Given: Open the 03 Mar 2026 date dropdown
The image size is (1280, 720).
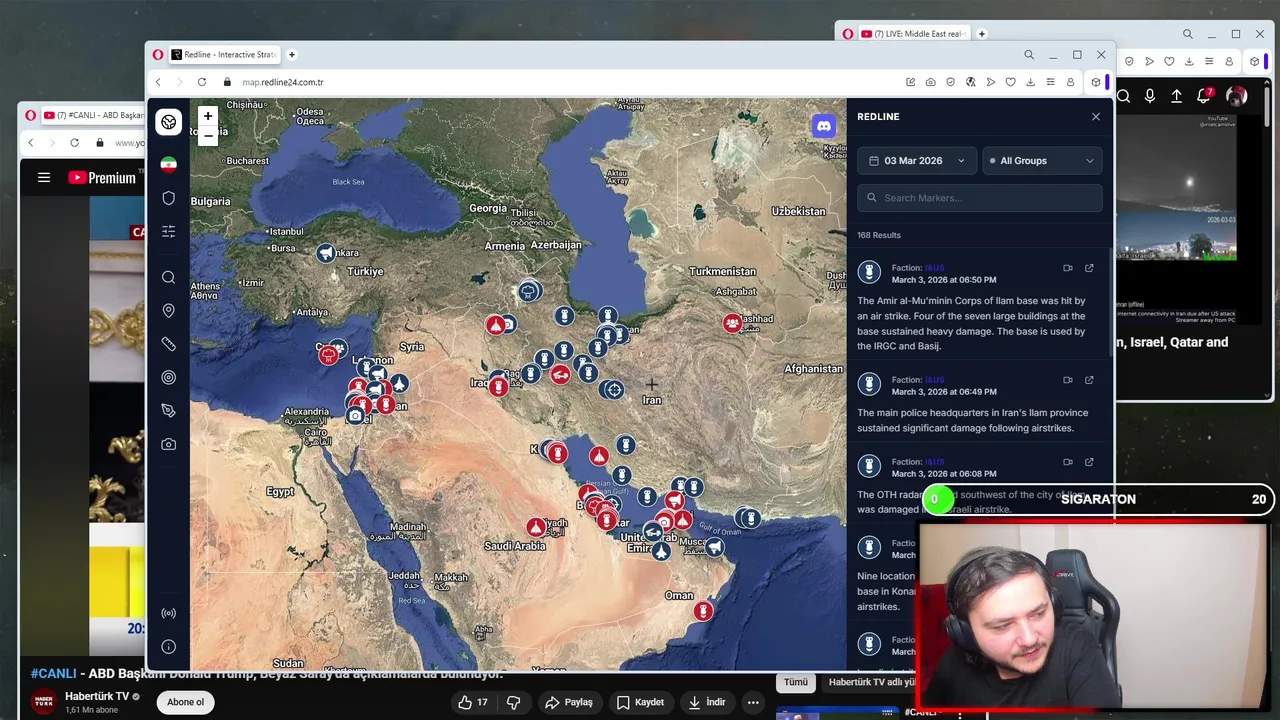Looking at the screenshot, I should (917, 161).
